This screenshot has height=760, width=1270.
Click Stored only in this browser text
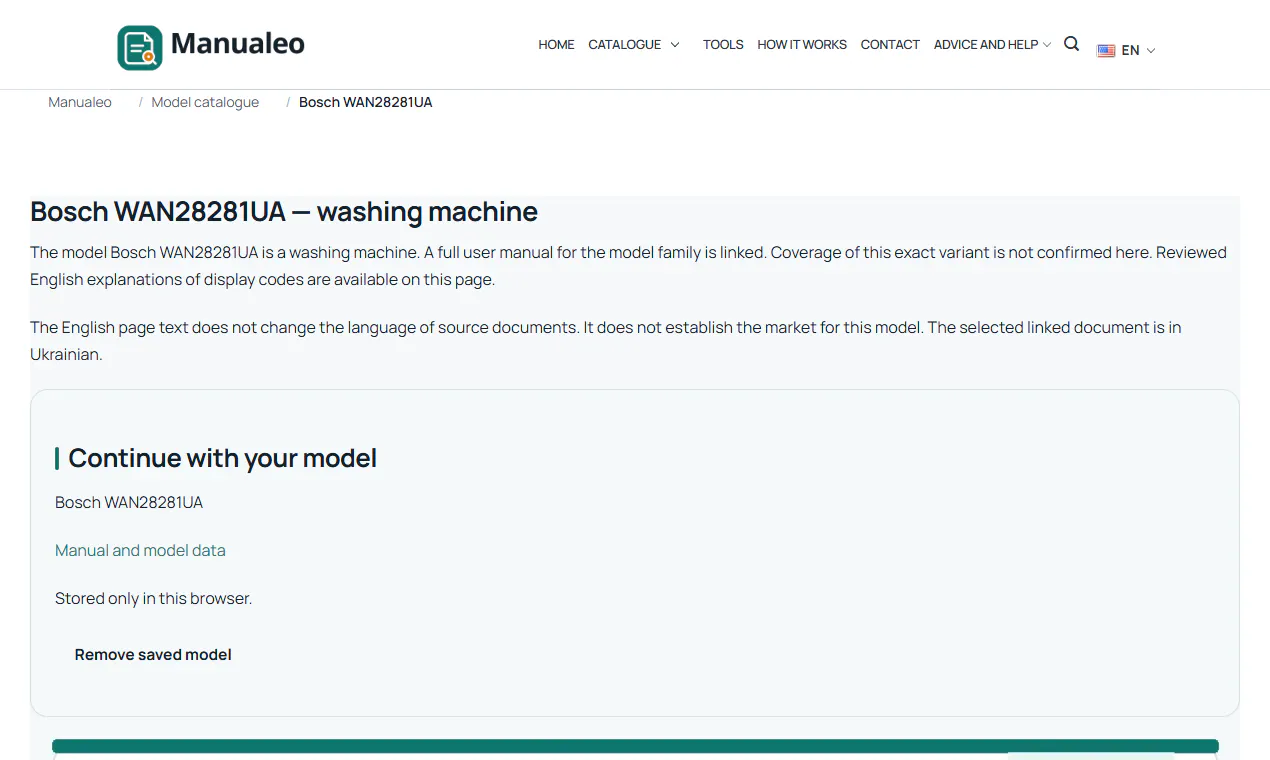153,598
